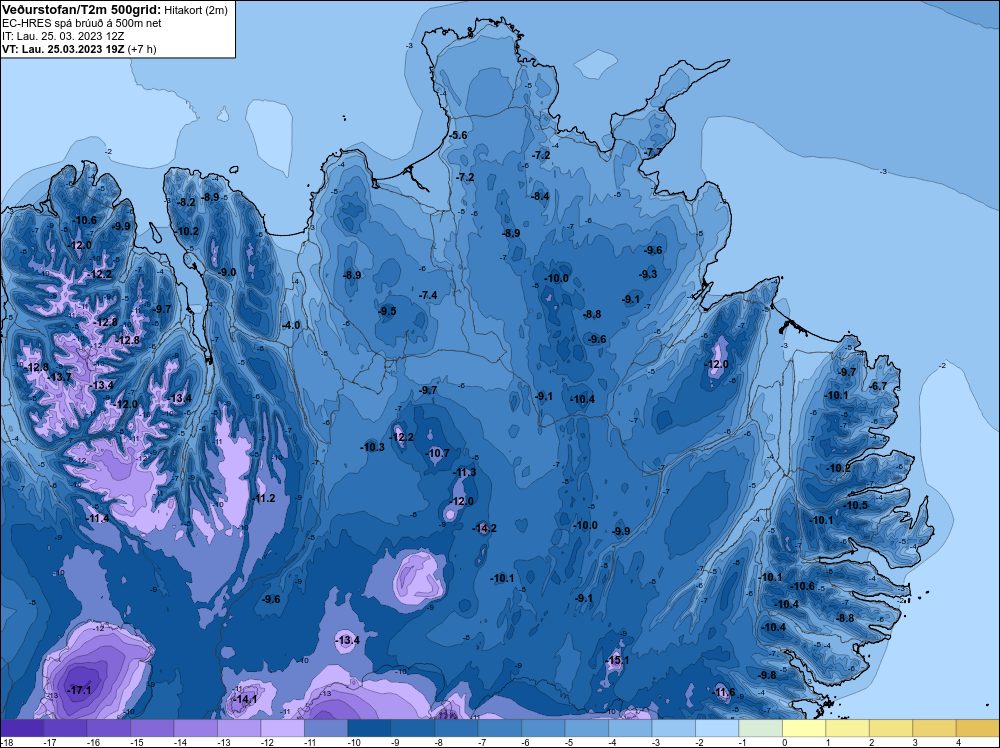Click the -14.2 temperature label

pos(485,528)
